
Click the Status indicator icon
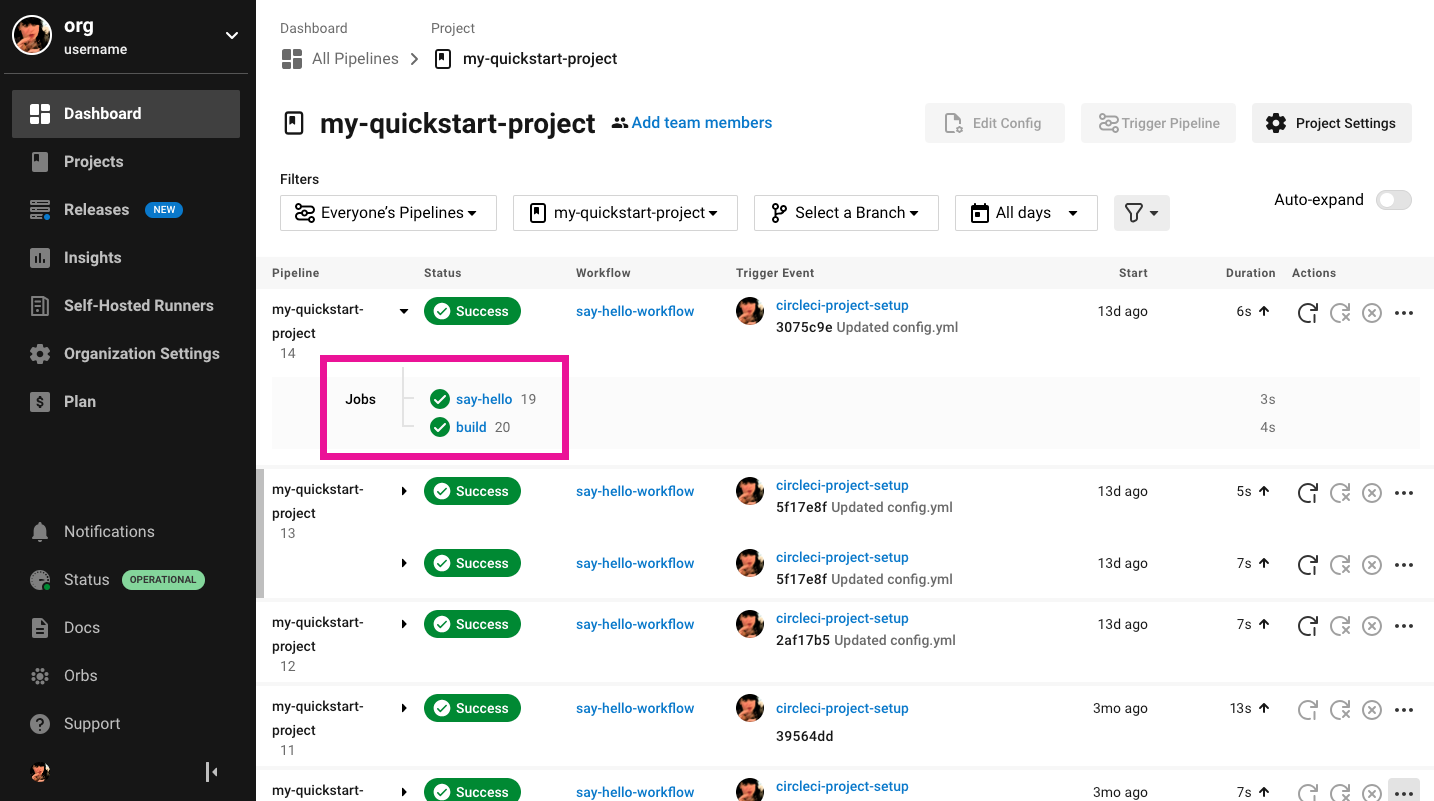tap(40, 580)
